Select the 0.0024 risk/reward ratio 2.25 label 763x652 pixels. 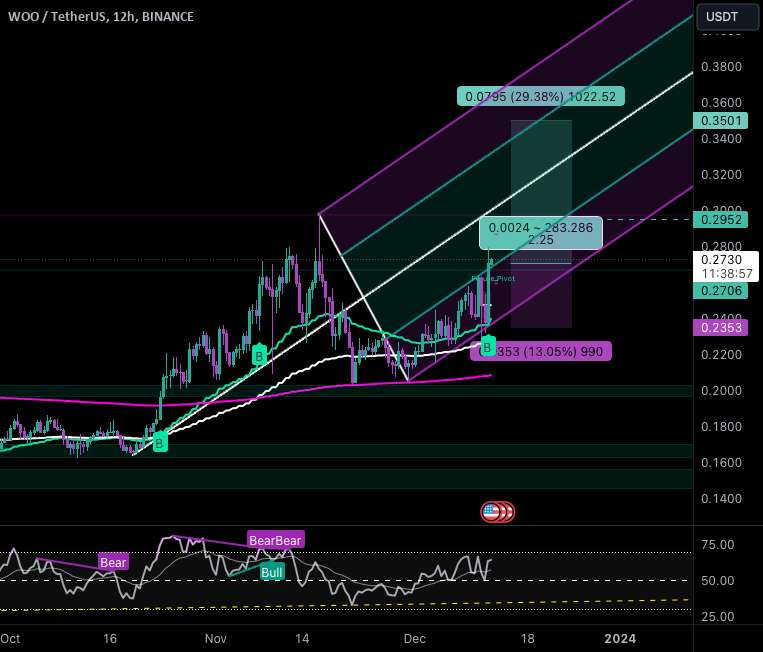(x=541, y=233)
